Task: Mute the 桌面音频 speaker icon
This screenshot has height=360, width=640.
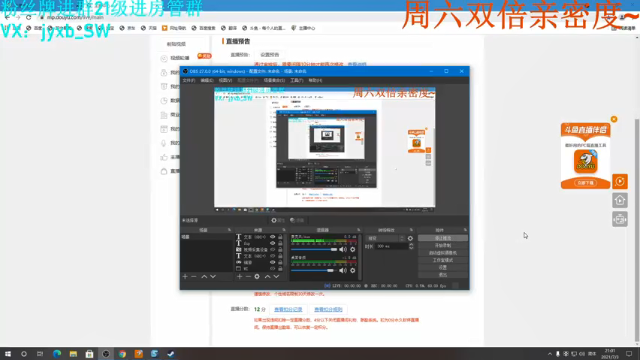Action: (343, 270)
